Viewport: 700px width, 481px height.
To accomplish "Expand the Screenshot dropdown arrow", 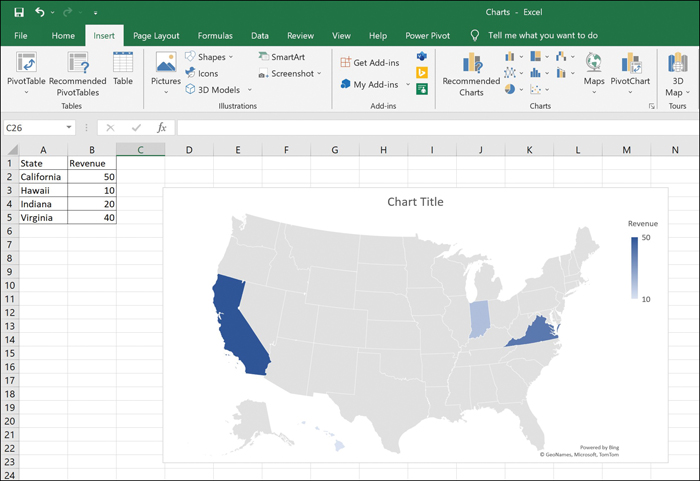I will point(319,73).
